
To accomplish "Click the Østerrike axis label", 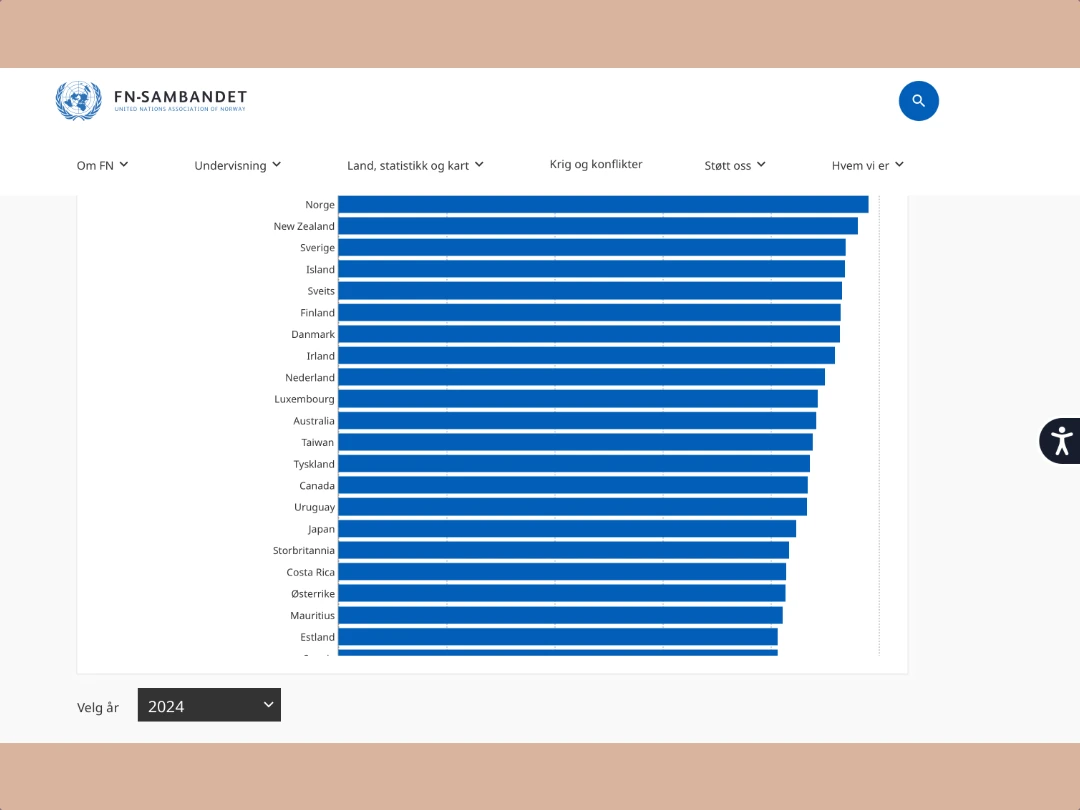I will coord(313,594).
